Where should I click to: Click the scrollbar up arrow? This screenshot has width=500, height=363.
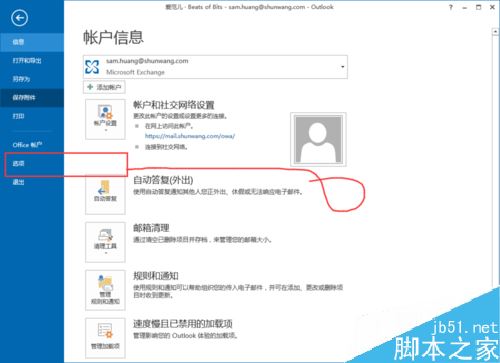[x=495, y=31]
